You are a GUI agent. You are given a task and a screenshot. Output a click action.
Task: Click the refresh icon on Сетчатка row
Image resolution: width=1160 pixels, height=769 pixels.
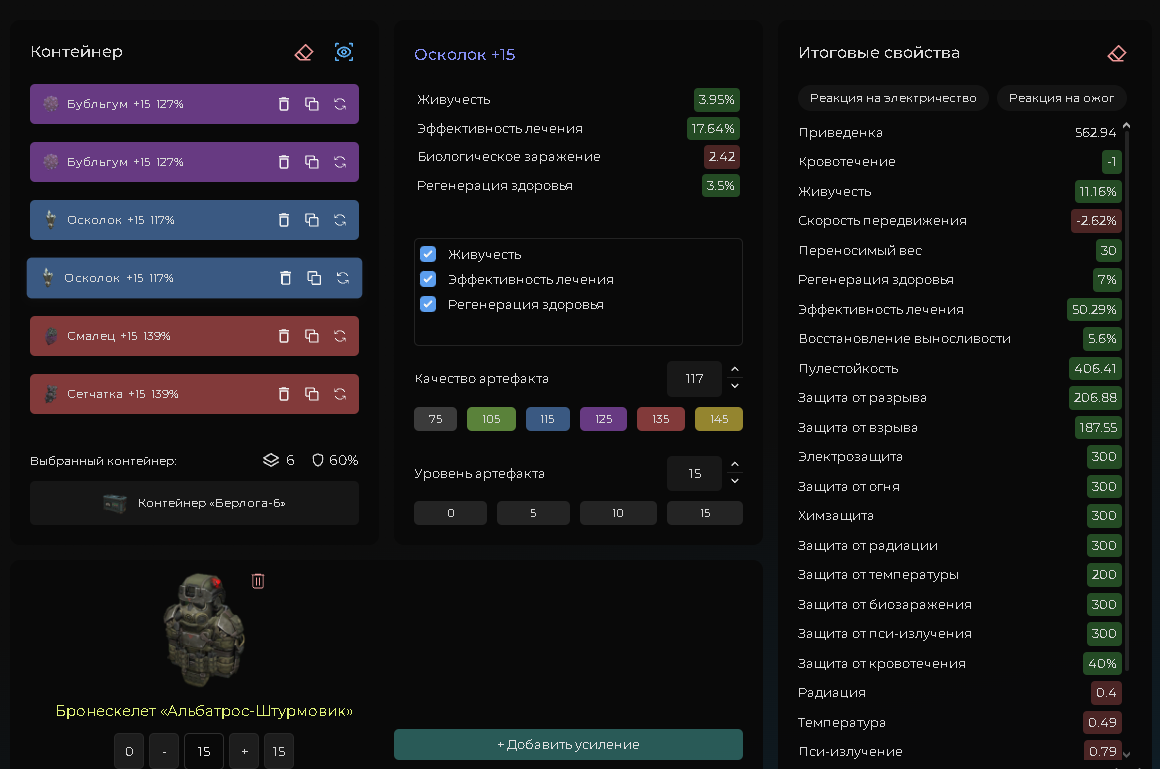coord(340,394)
